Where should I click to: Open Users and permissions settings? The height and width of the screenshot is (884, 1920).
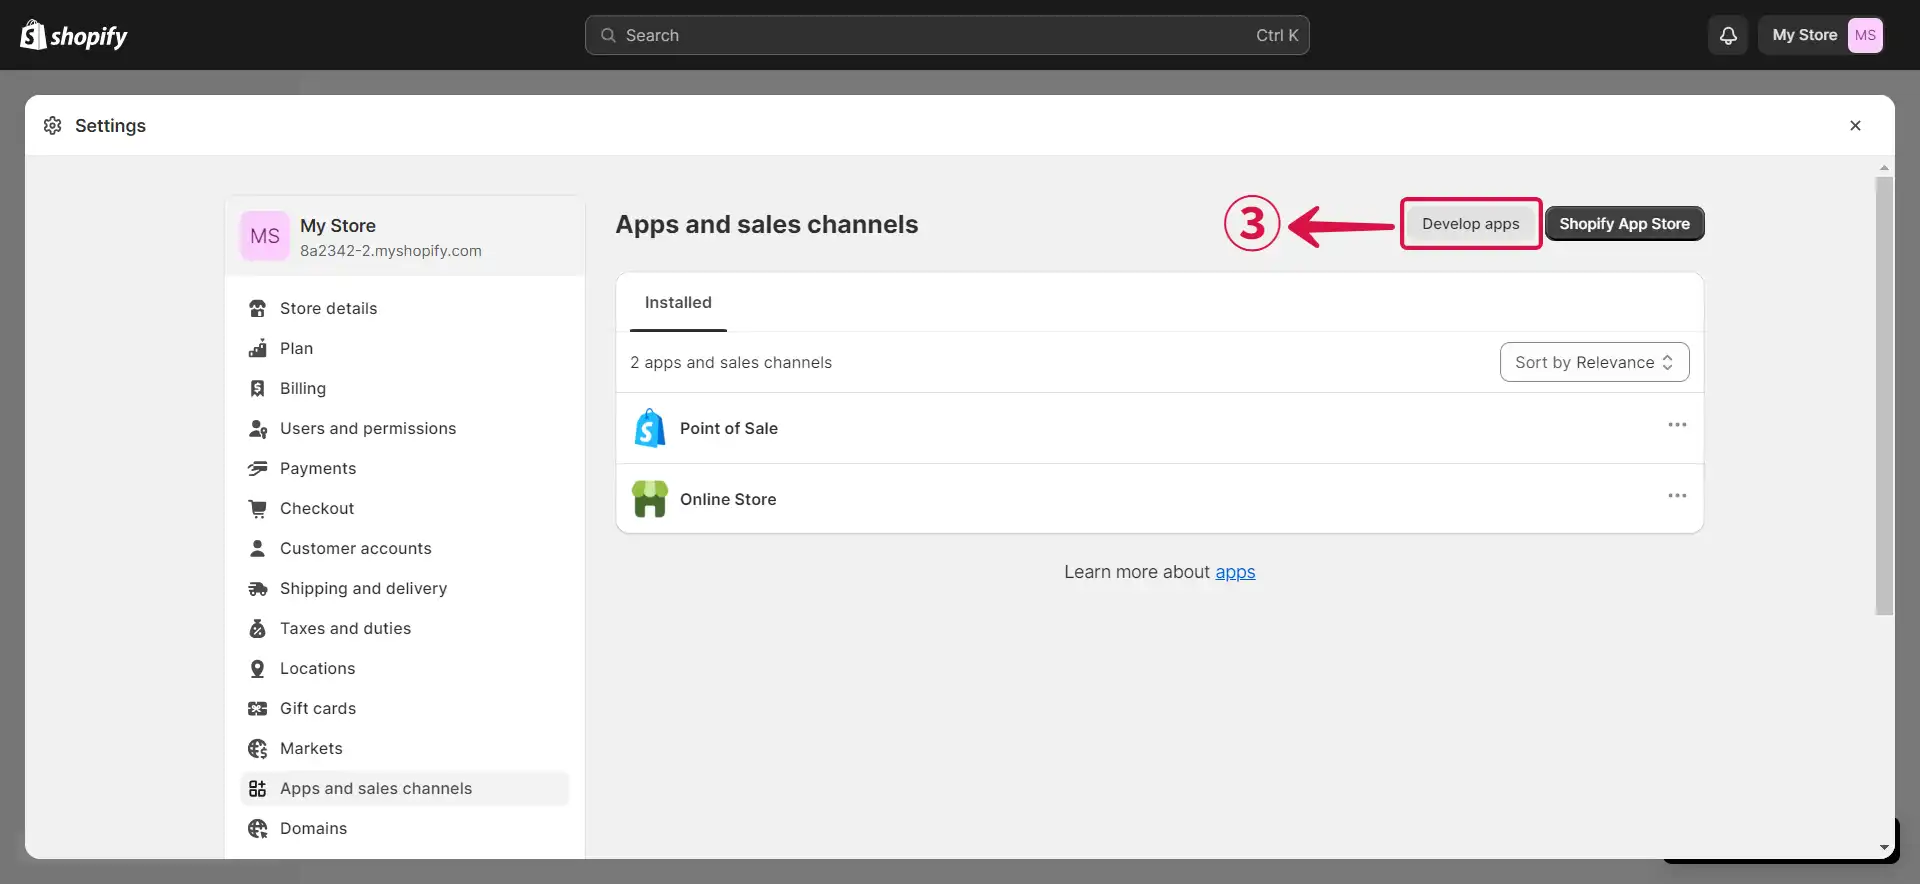(x=404, y=428)
